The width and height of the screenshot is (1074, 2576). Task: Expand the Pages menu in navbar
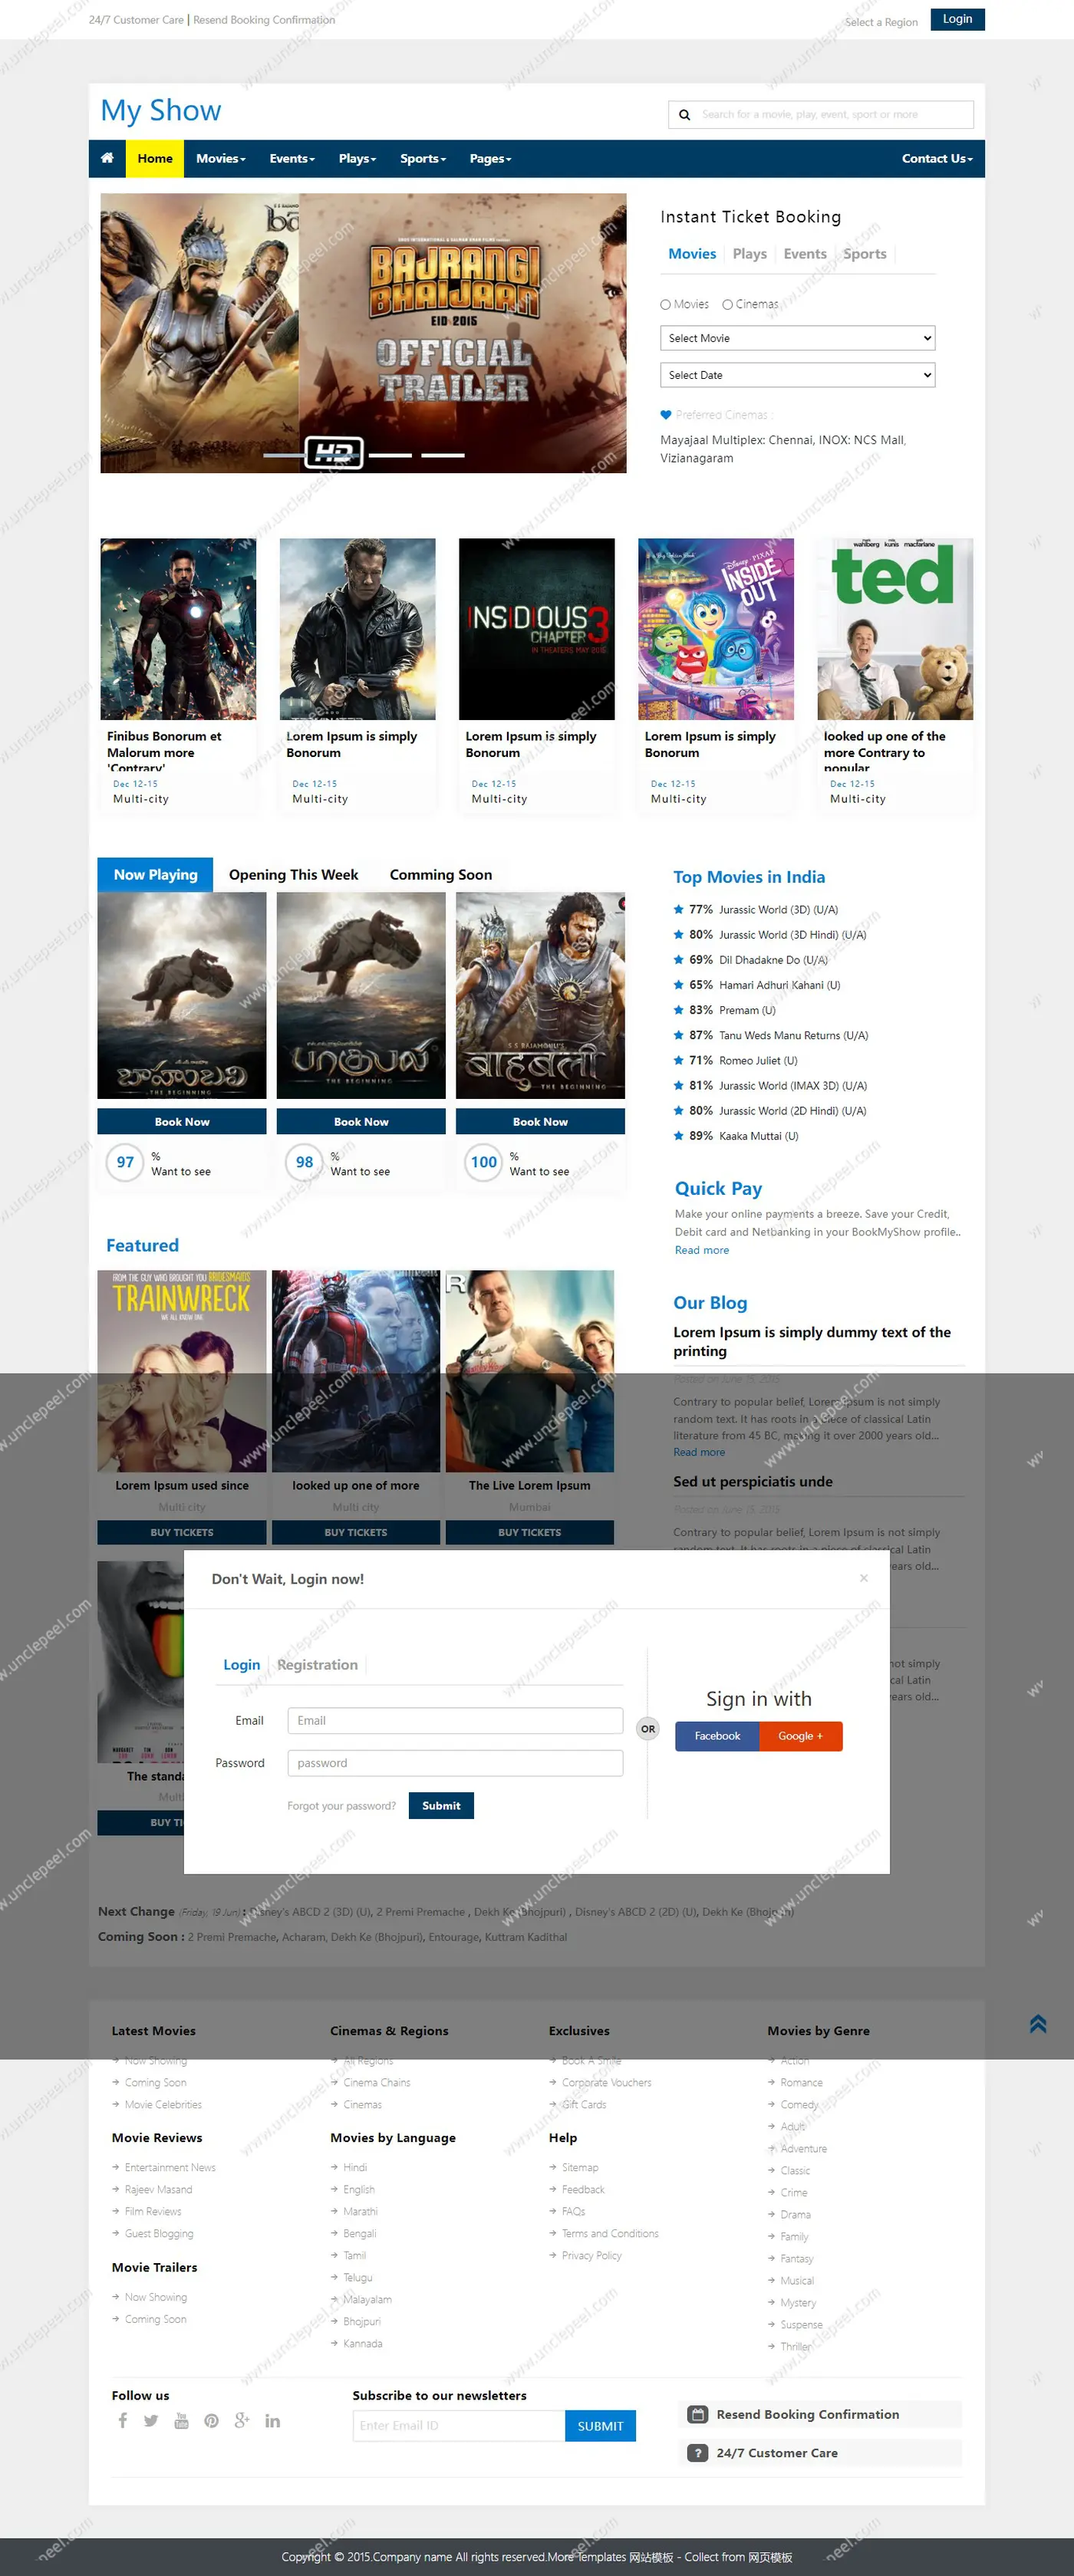click(490, 158)
